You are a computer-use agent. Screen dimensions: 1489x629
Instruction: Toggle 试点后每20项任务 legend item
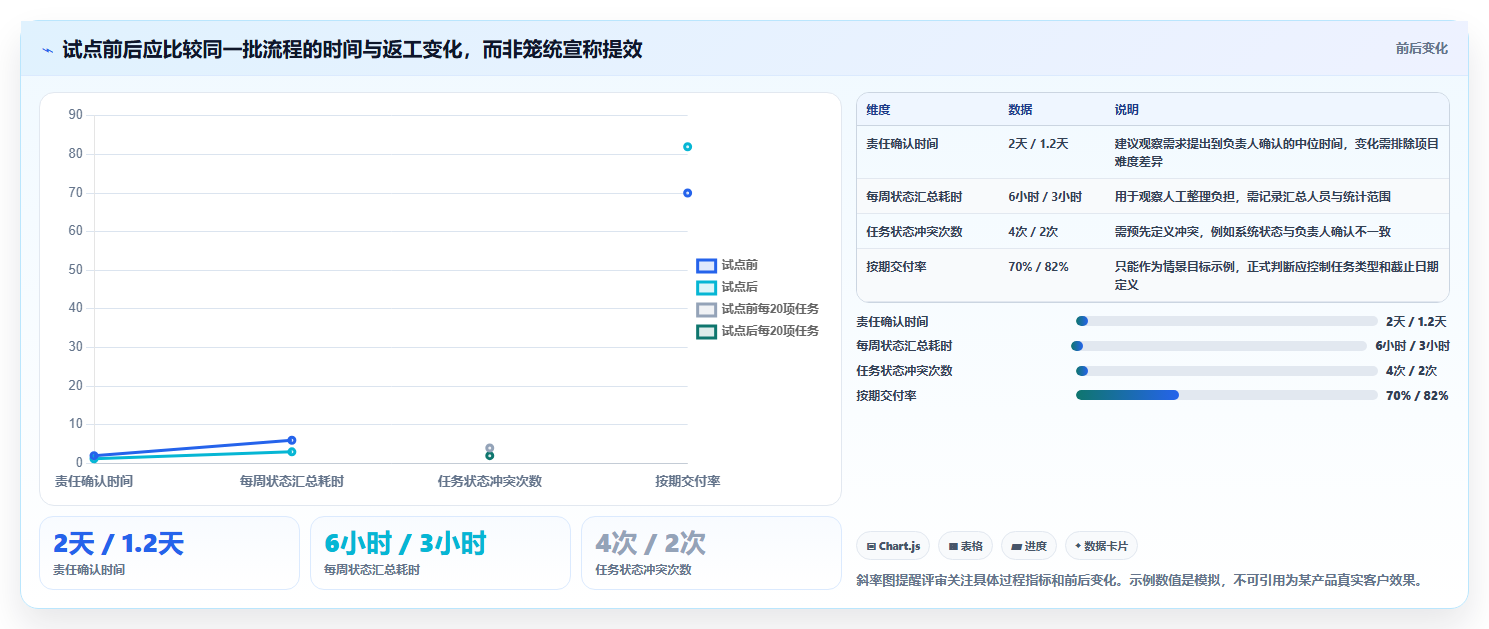[758, 331]
